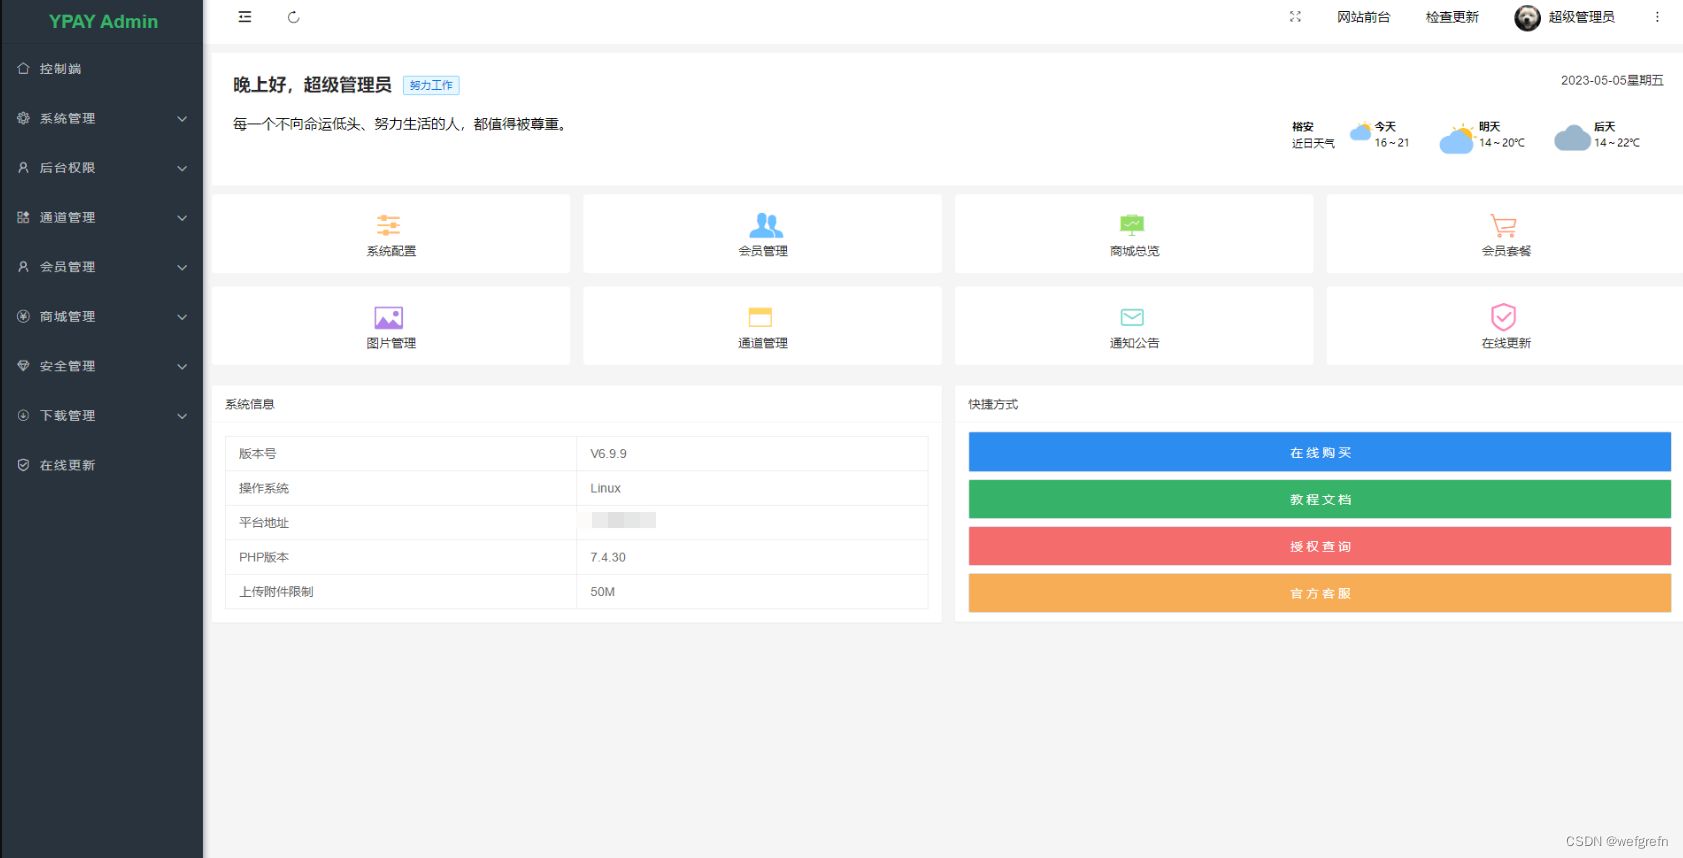Open the 系统配置 shortcut icon
The image size is (1683, 858).
coord(389,225)
